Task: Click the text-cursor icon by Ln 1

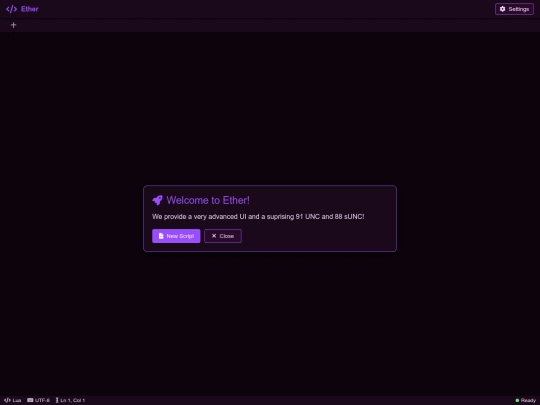Action: click(57, 400)
